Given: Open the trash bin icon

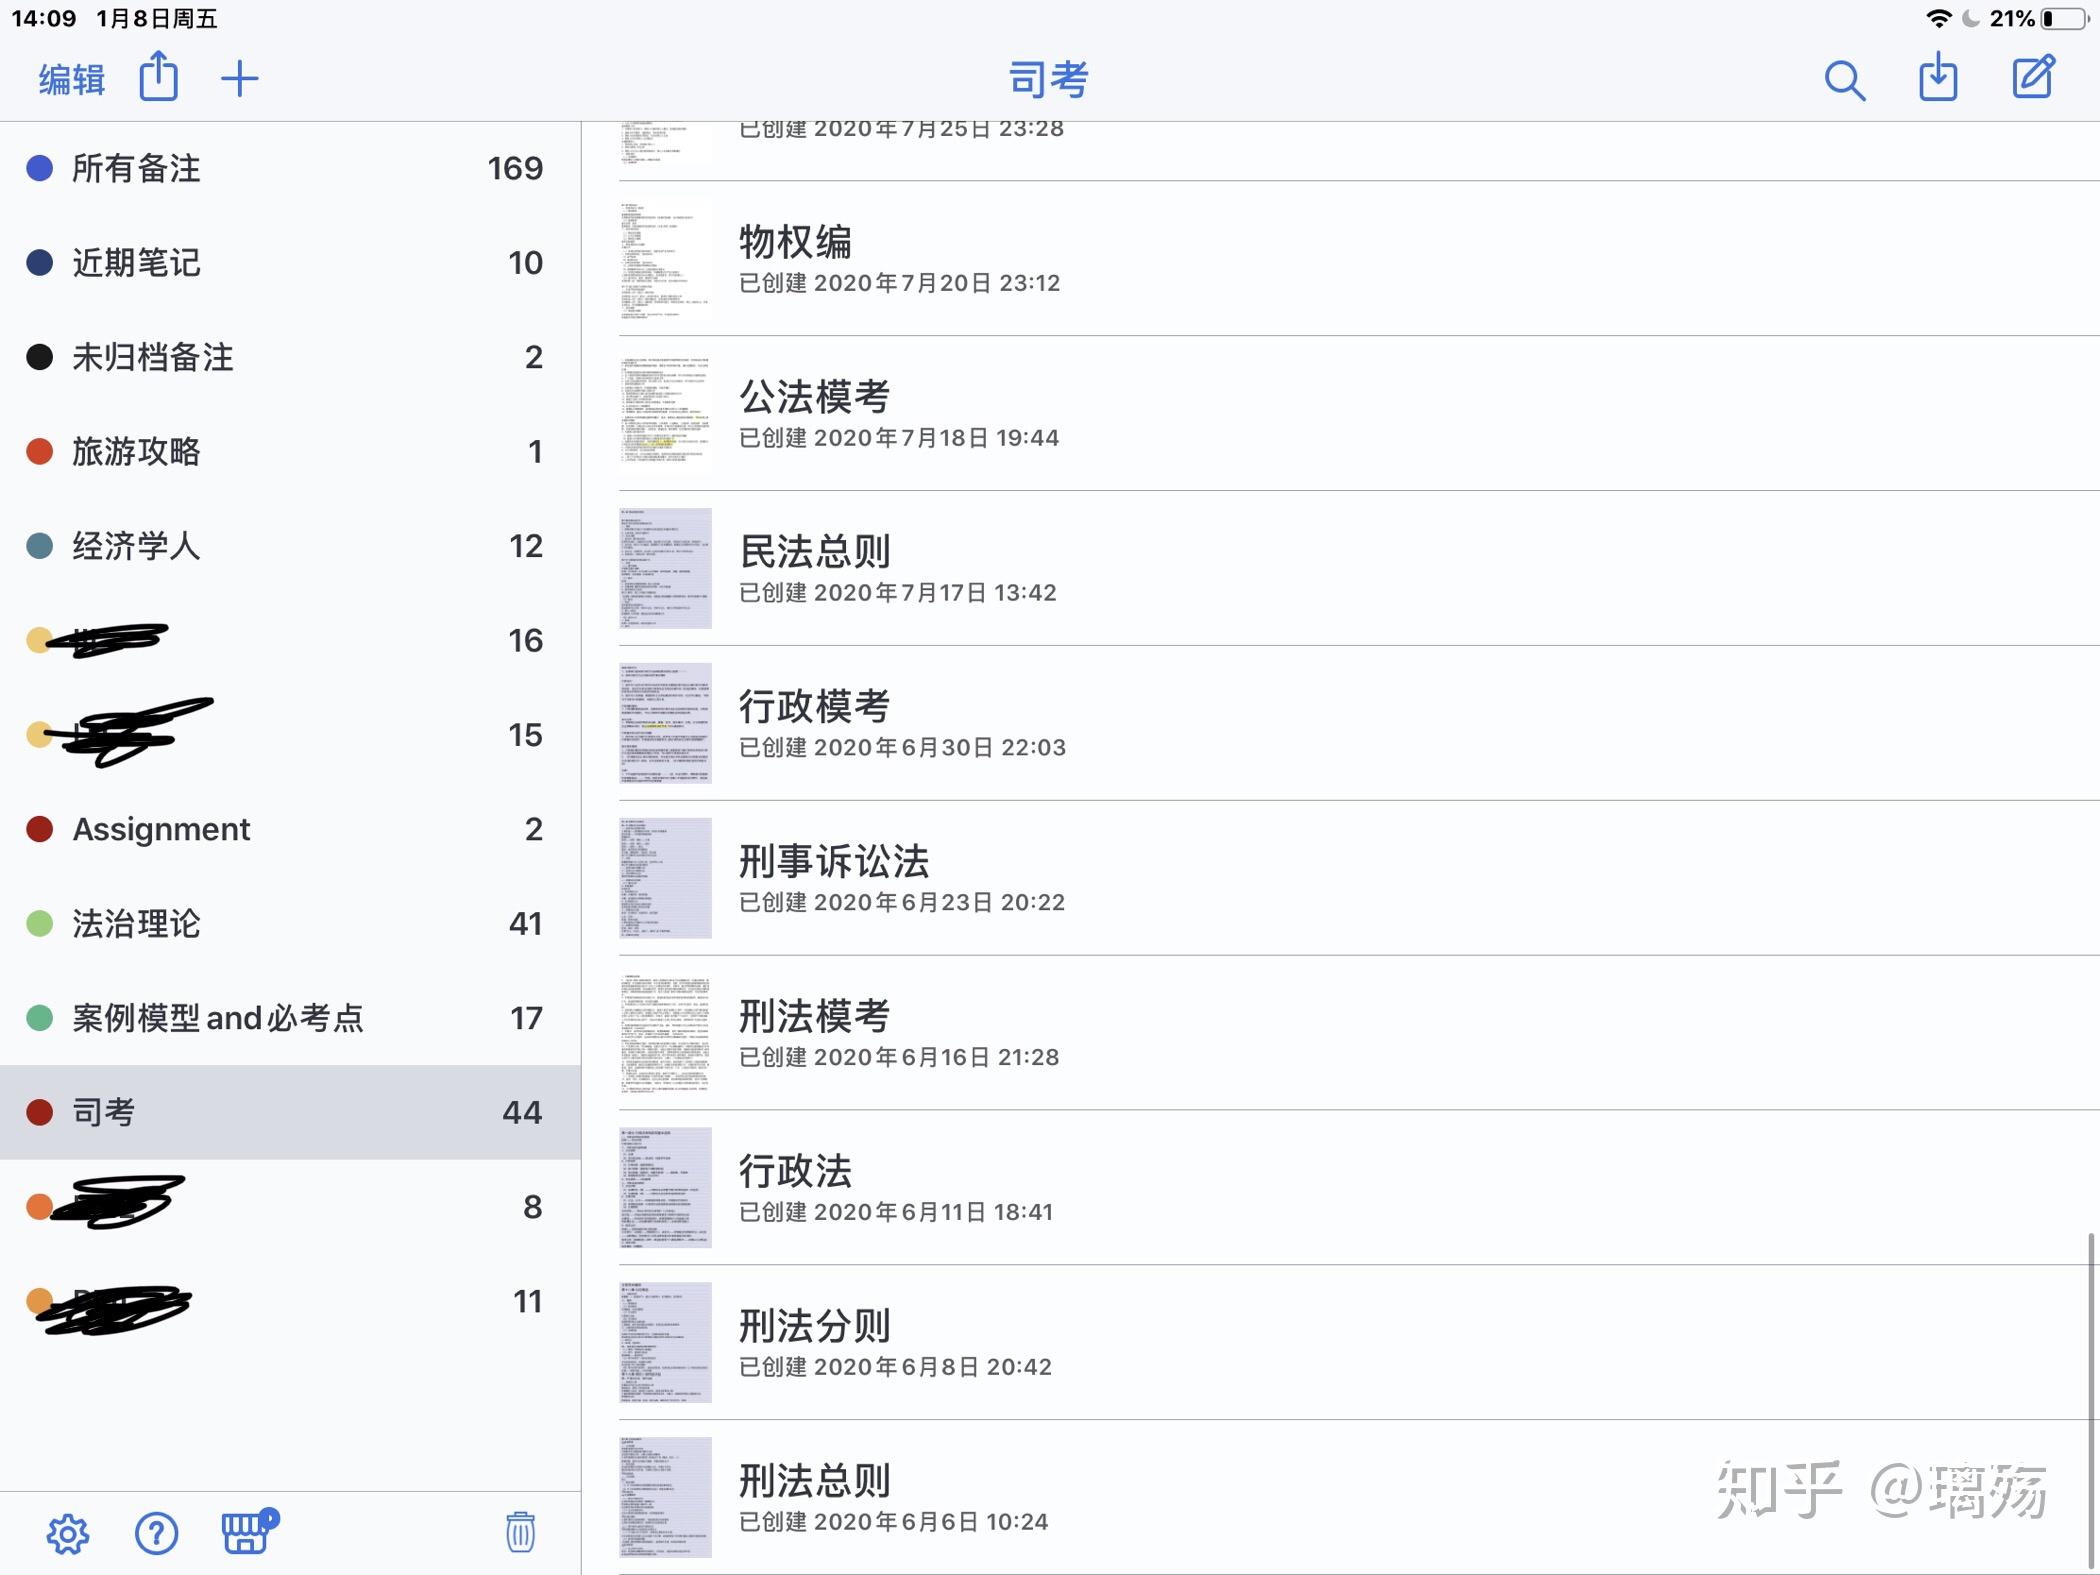Looking at the screenshot, I should click(520, 1532).
